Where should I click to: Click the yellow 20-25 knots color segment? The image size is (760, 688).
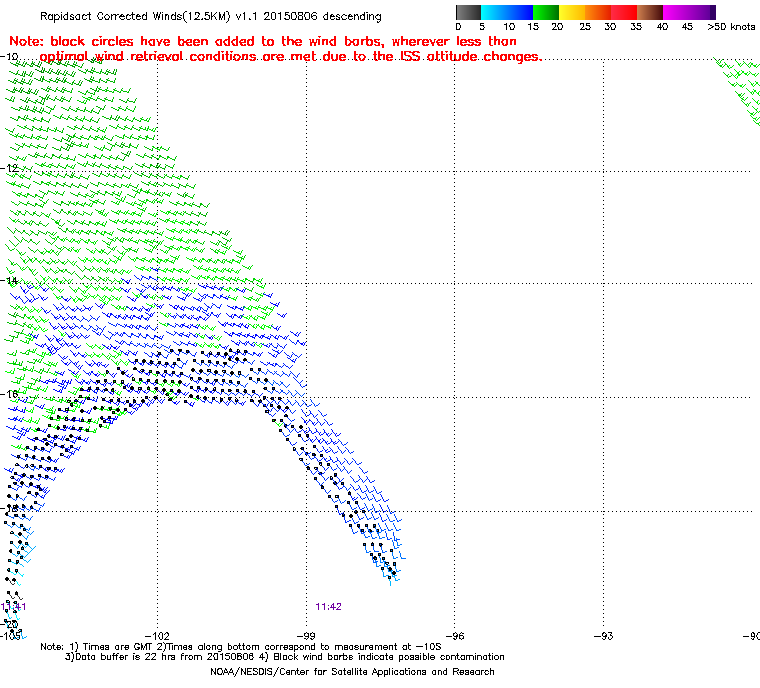572,12
